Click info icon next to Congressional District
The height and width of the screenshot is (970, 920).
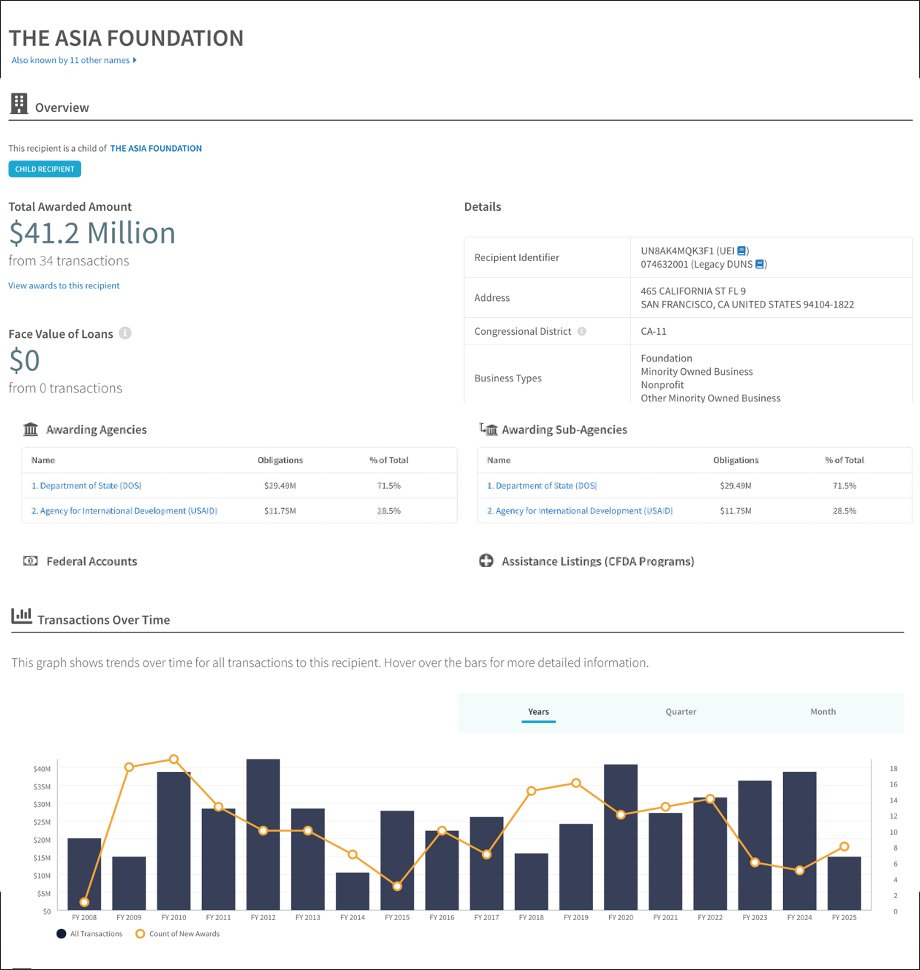(582, 331)
